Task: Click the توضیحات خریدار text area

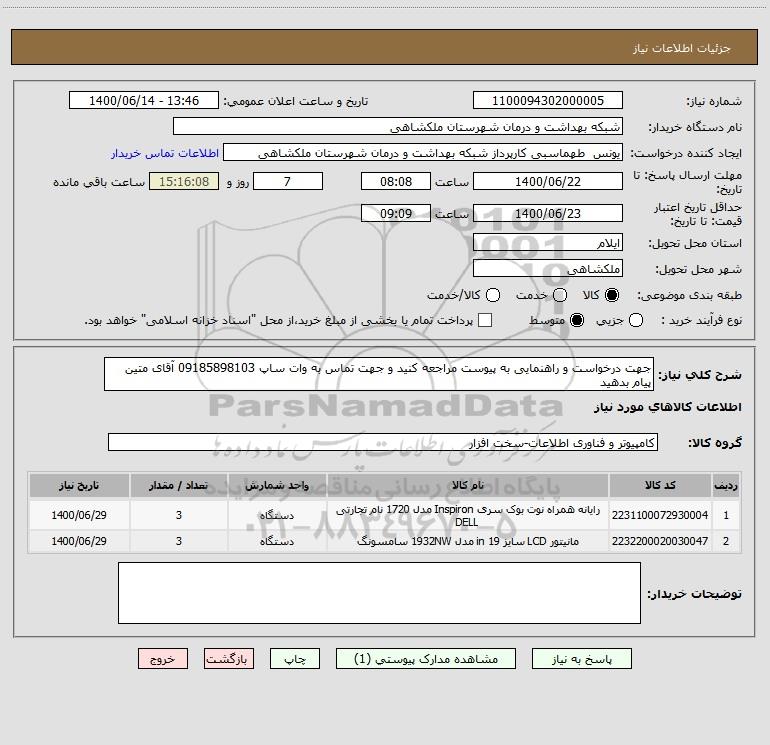Action: tap(379, 593)
